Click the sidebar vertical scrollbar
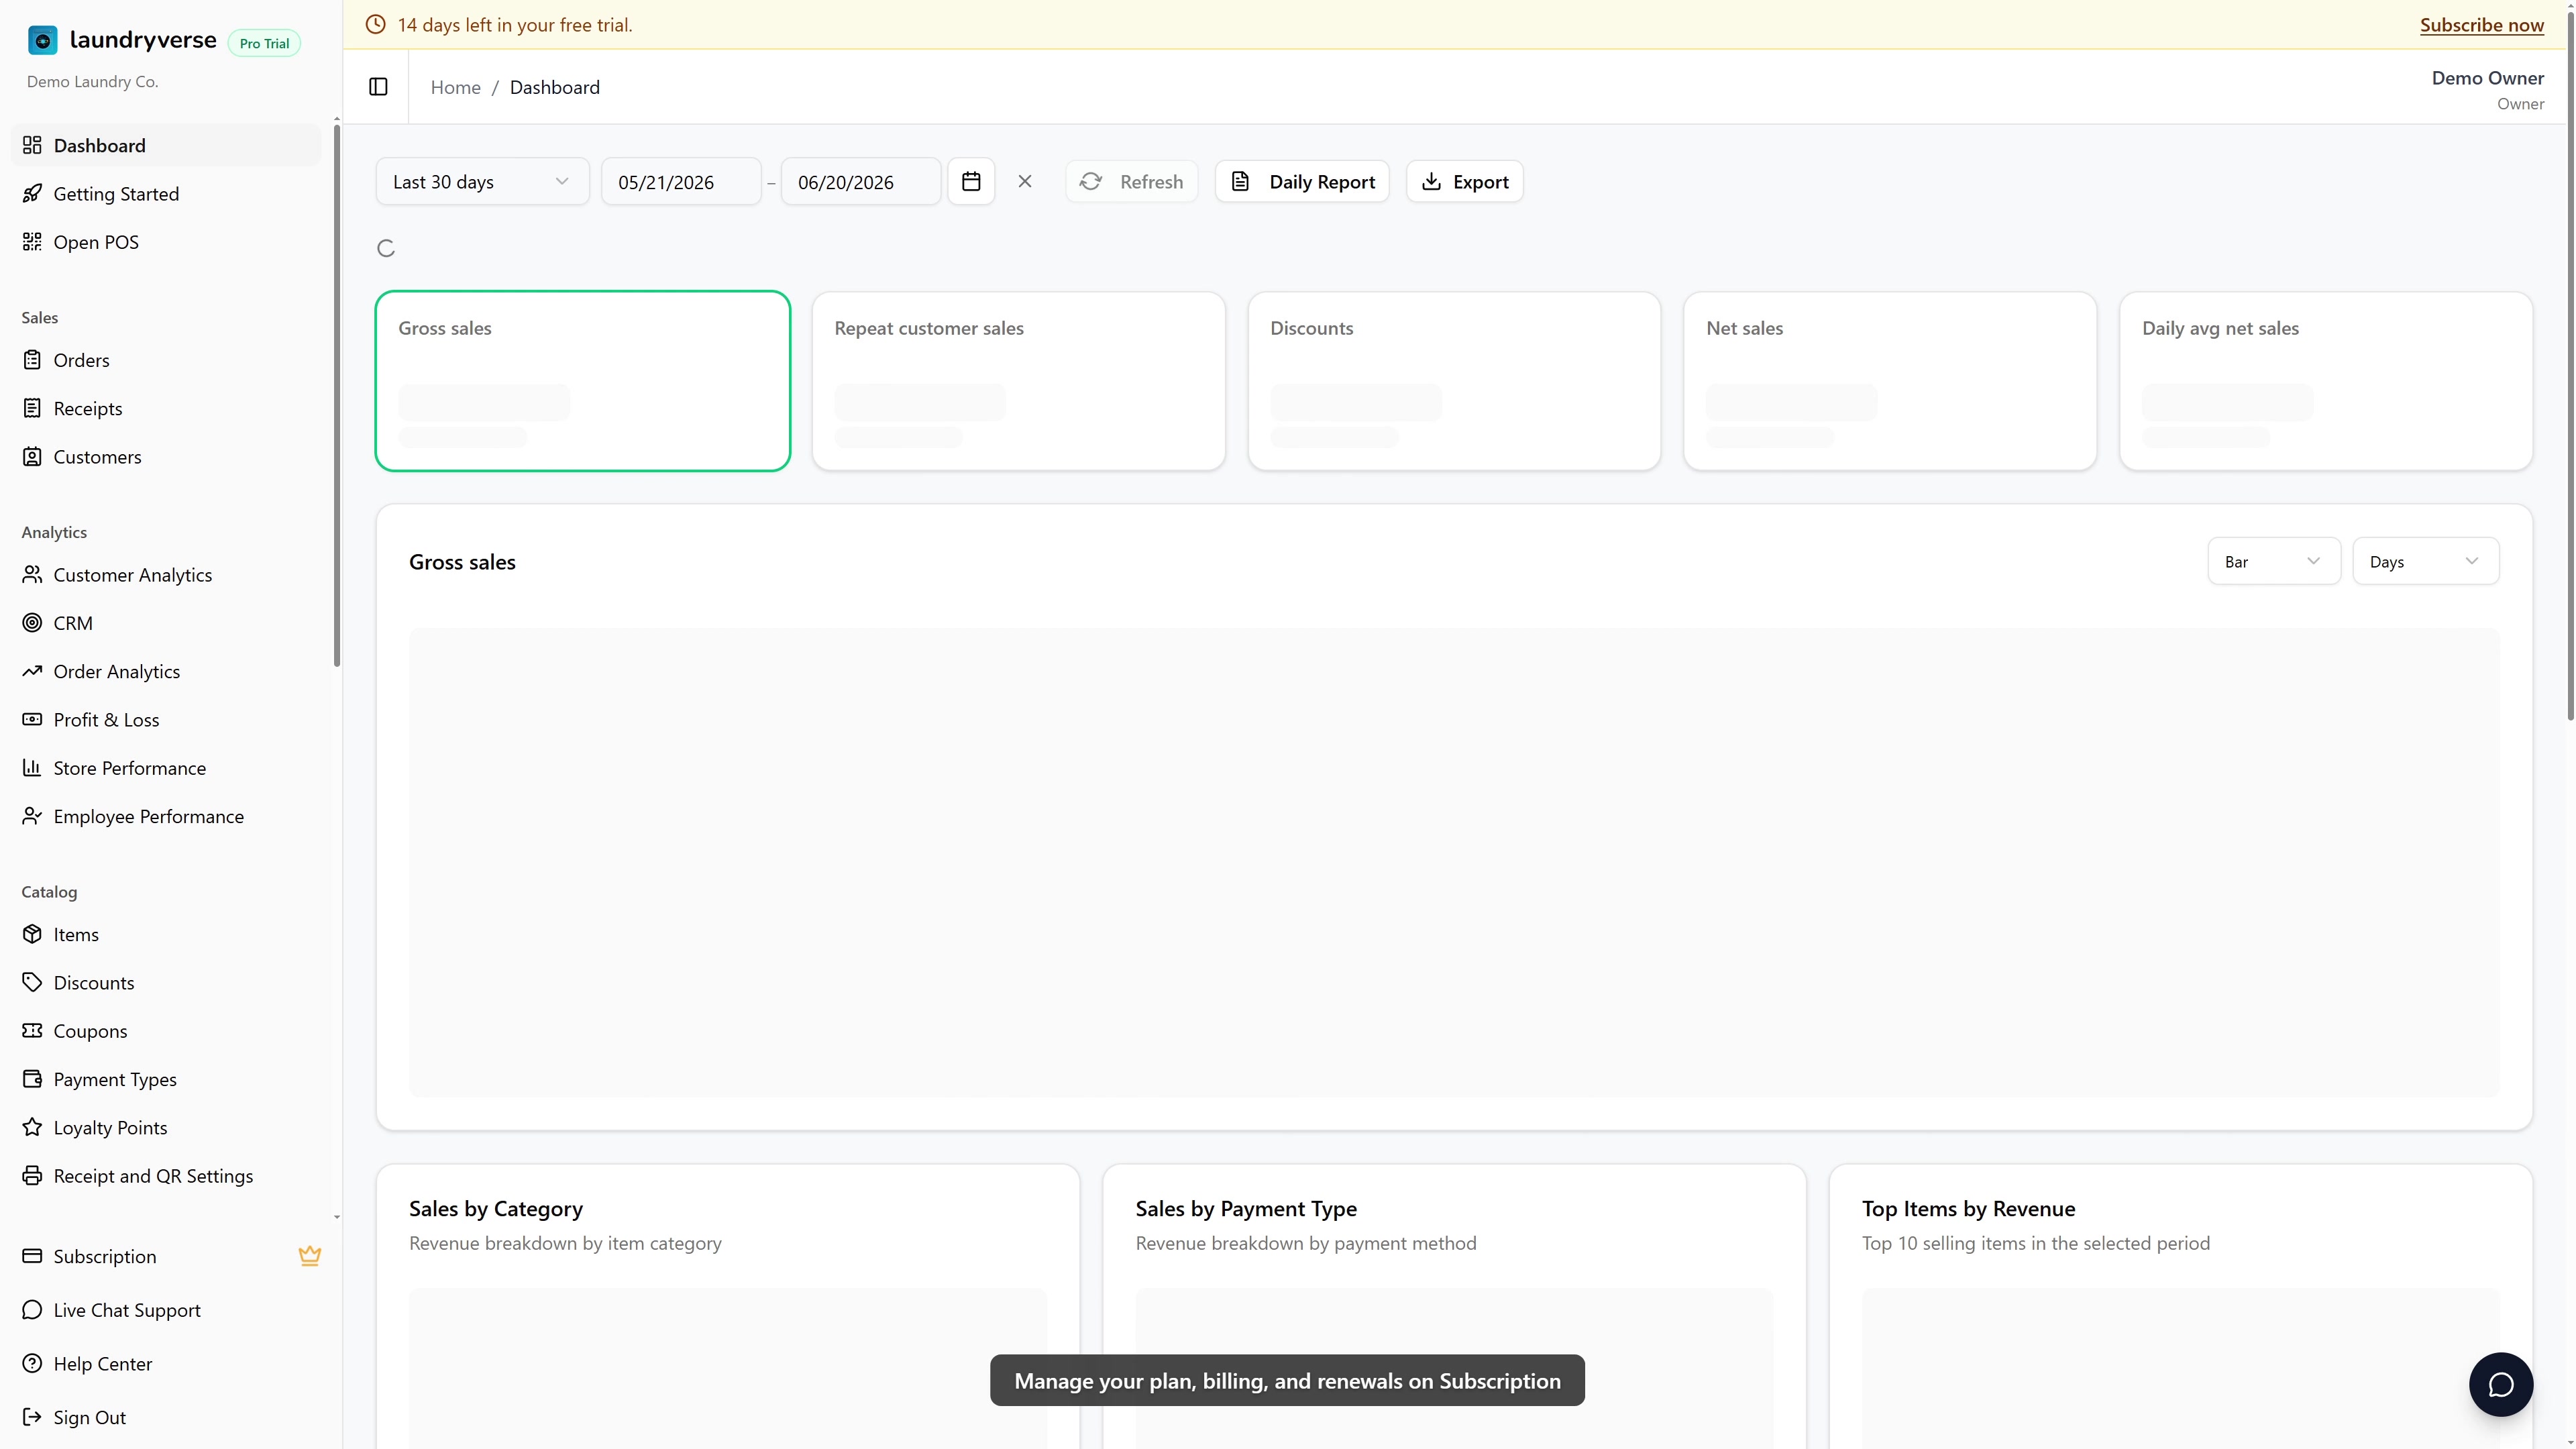The width and height of the screenshot is (2576, 1449). pyautogui.click(x=337, y=395)
